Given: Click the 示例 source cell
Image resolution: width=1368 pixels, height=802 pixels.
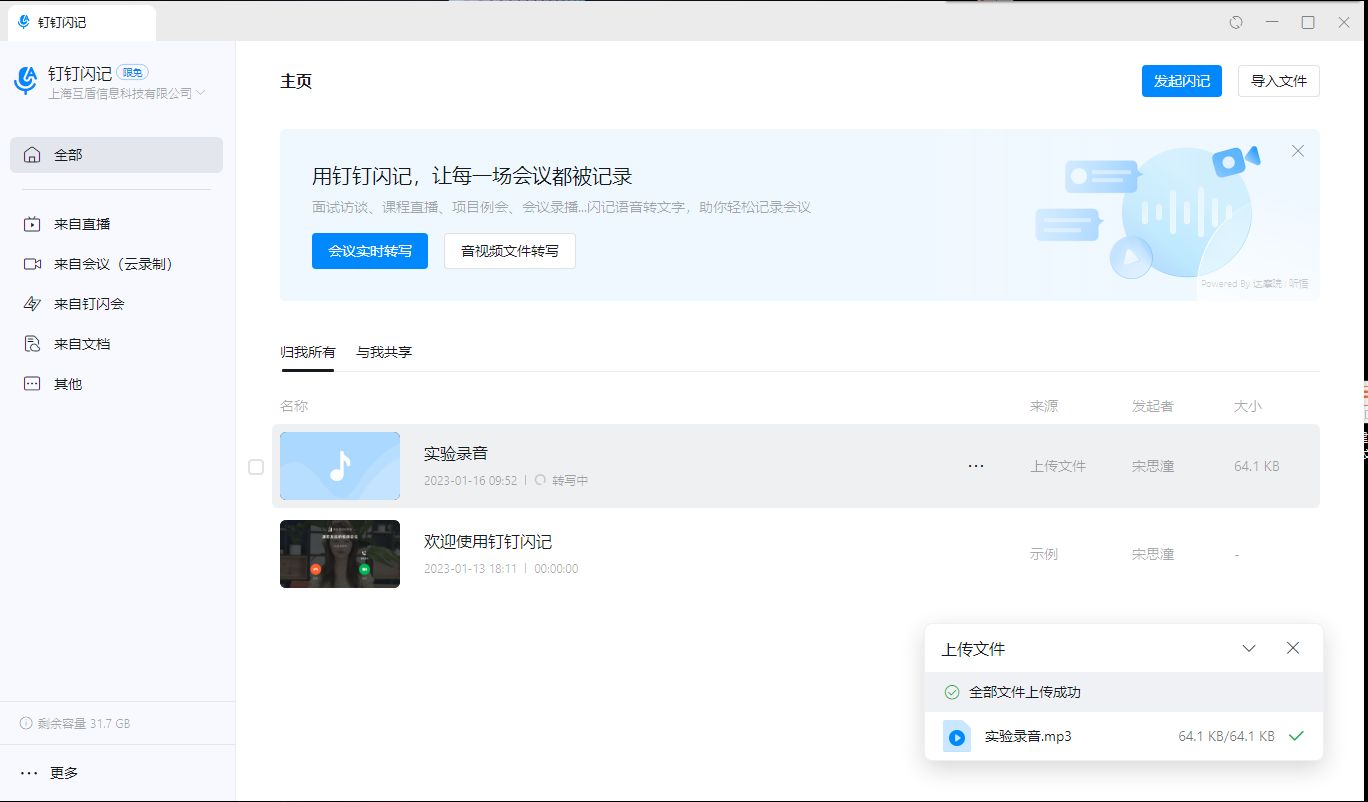Looking at the screenshot, I should 1044,554.
